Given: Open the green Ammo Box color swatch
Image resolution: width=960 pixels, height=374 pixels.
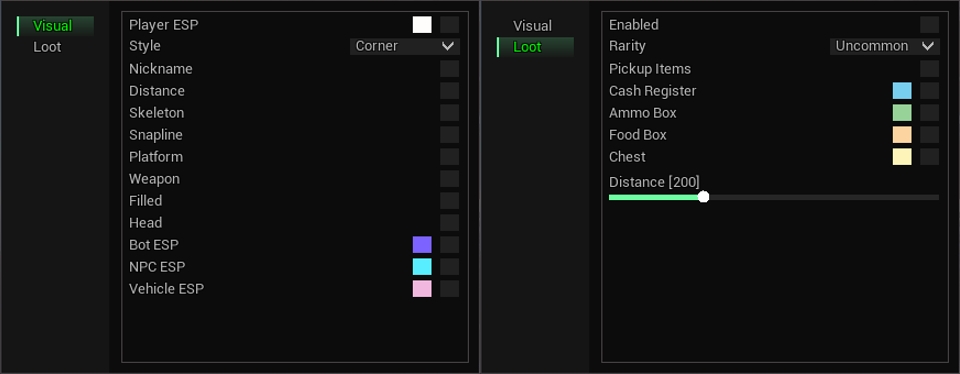Looking at the screenshot, I should point(902,113).
